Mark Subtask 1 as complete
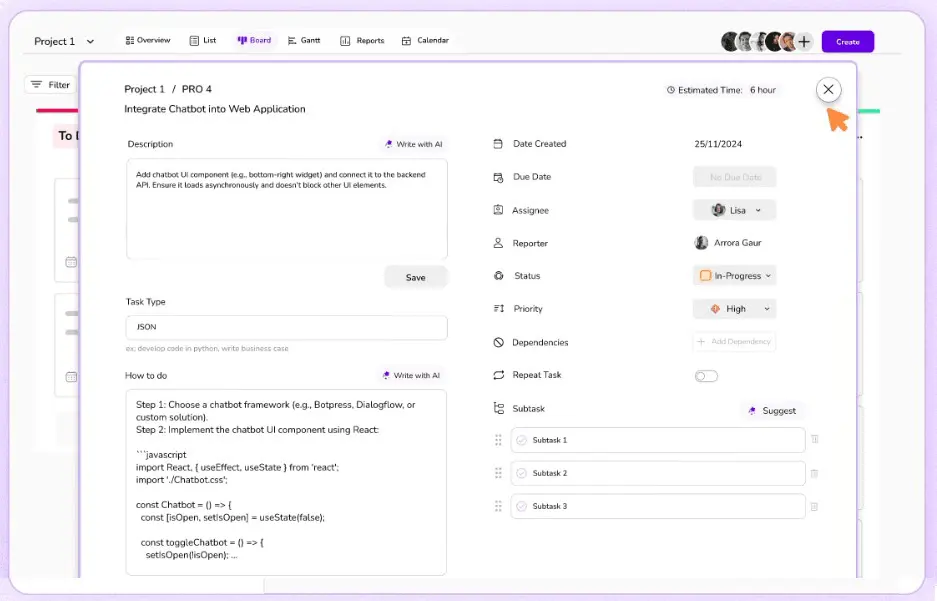Screen dimensions: 937x601 pos(521,440)
